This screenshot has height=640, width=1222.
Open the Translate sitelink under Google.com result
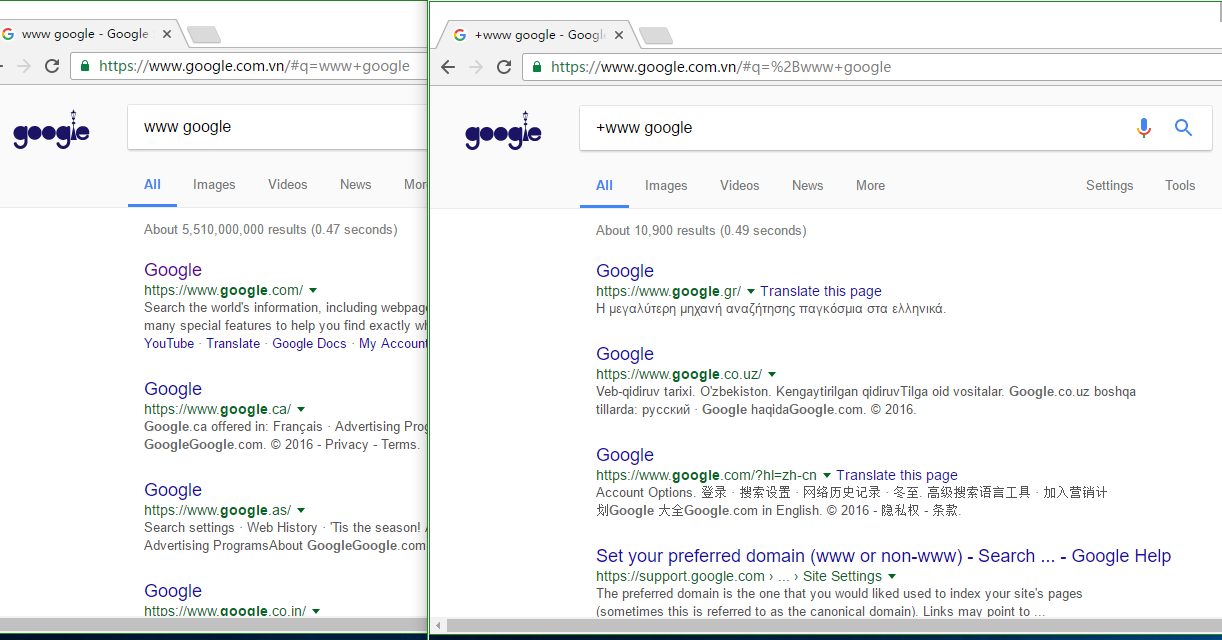(233, 343)
